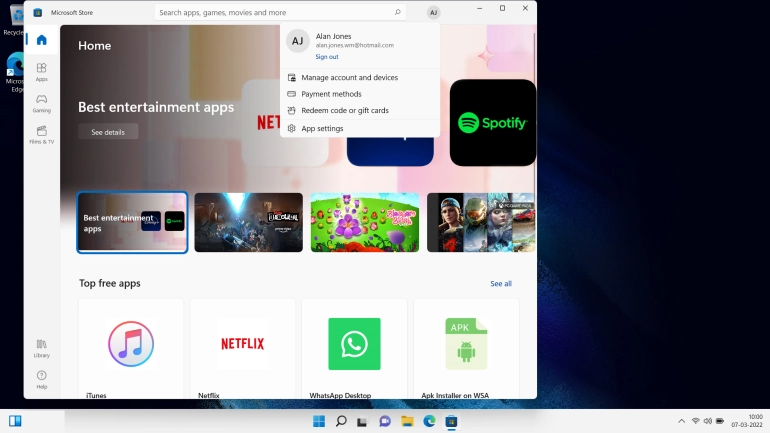Click the search magnifier icon
The width and height of the screenshot is (770, 433).
[x=397, y=12]
